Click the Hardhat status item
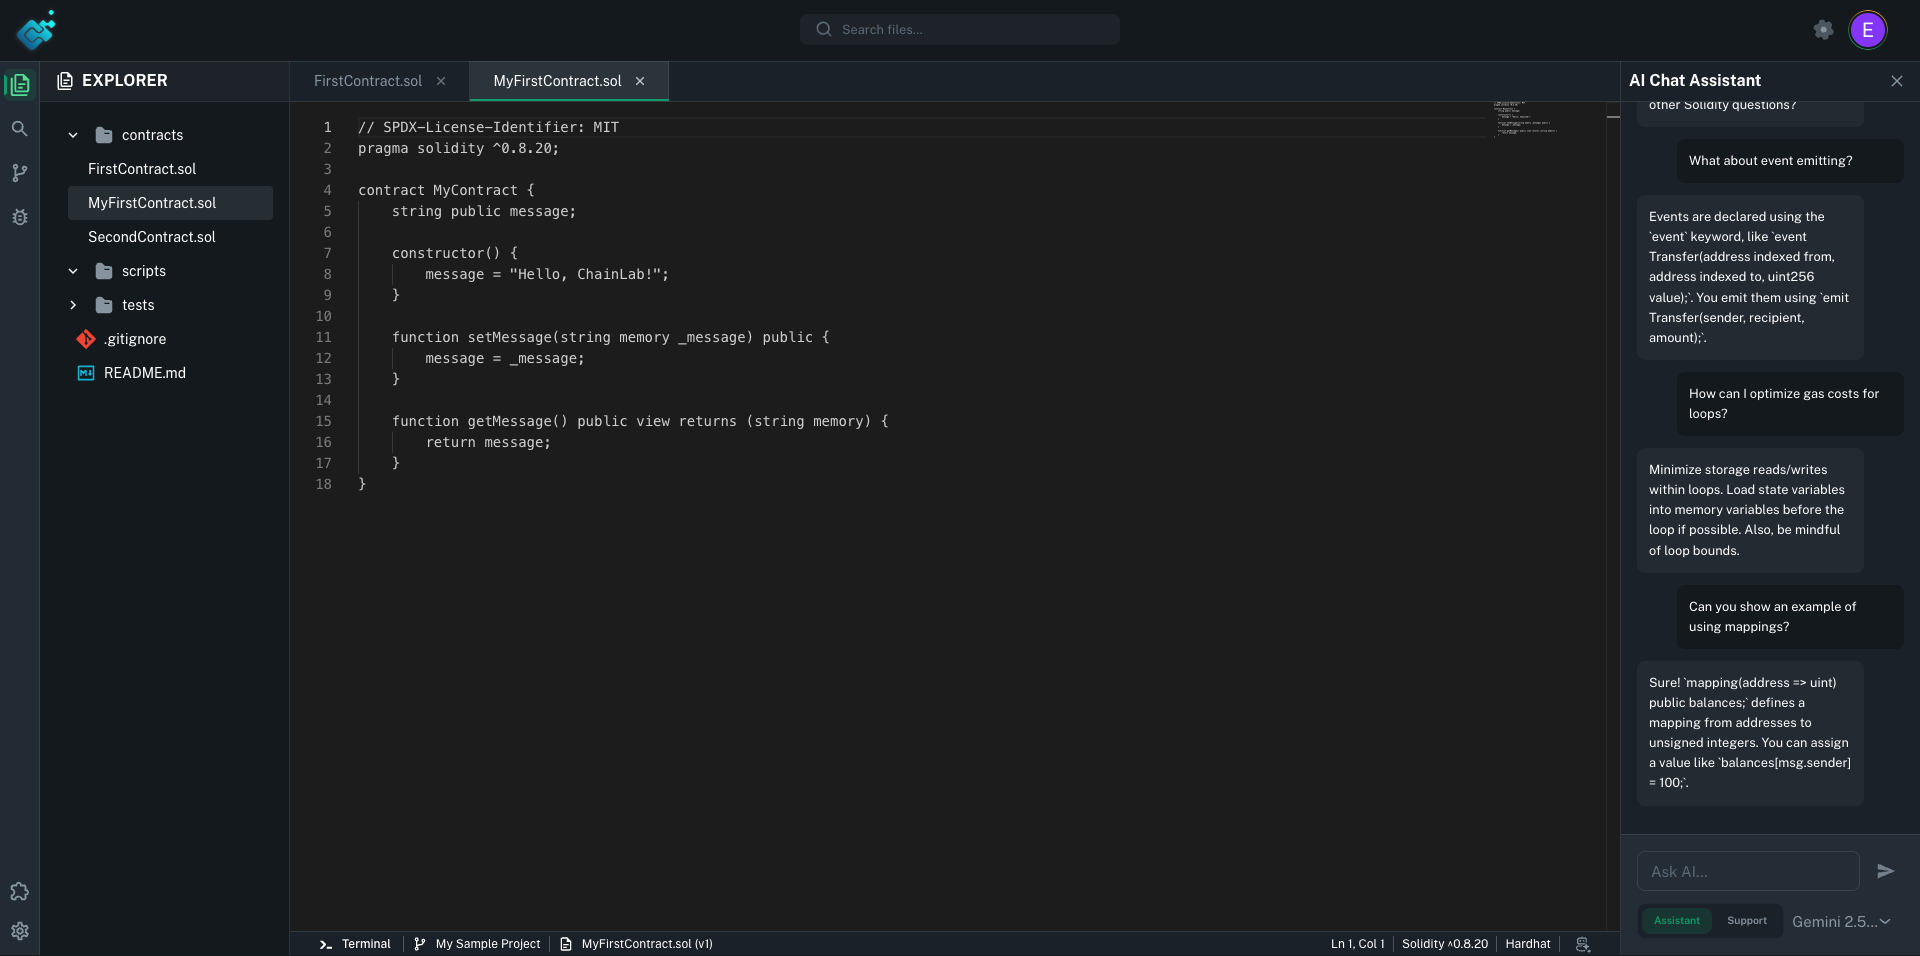1920x956 pixels. (1527, 944)
